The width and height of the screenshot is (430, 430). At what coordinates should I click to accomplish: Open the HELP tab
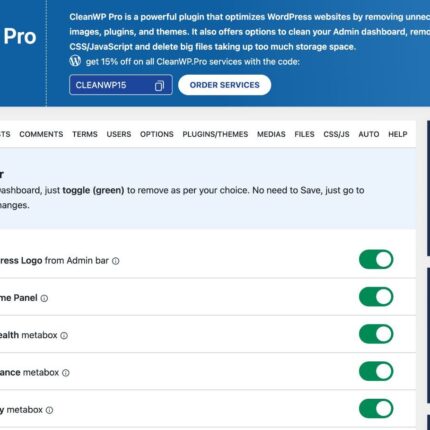tap(398, 134)
